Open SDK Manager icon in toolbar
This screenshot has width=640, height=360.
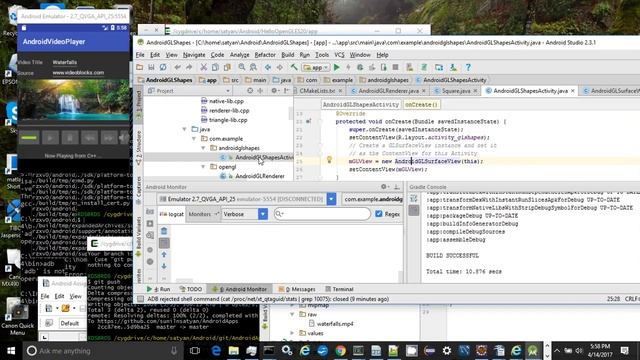[453, 67]
